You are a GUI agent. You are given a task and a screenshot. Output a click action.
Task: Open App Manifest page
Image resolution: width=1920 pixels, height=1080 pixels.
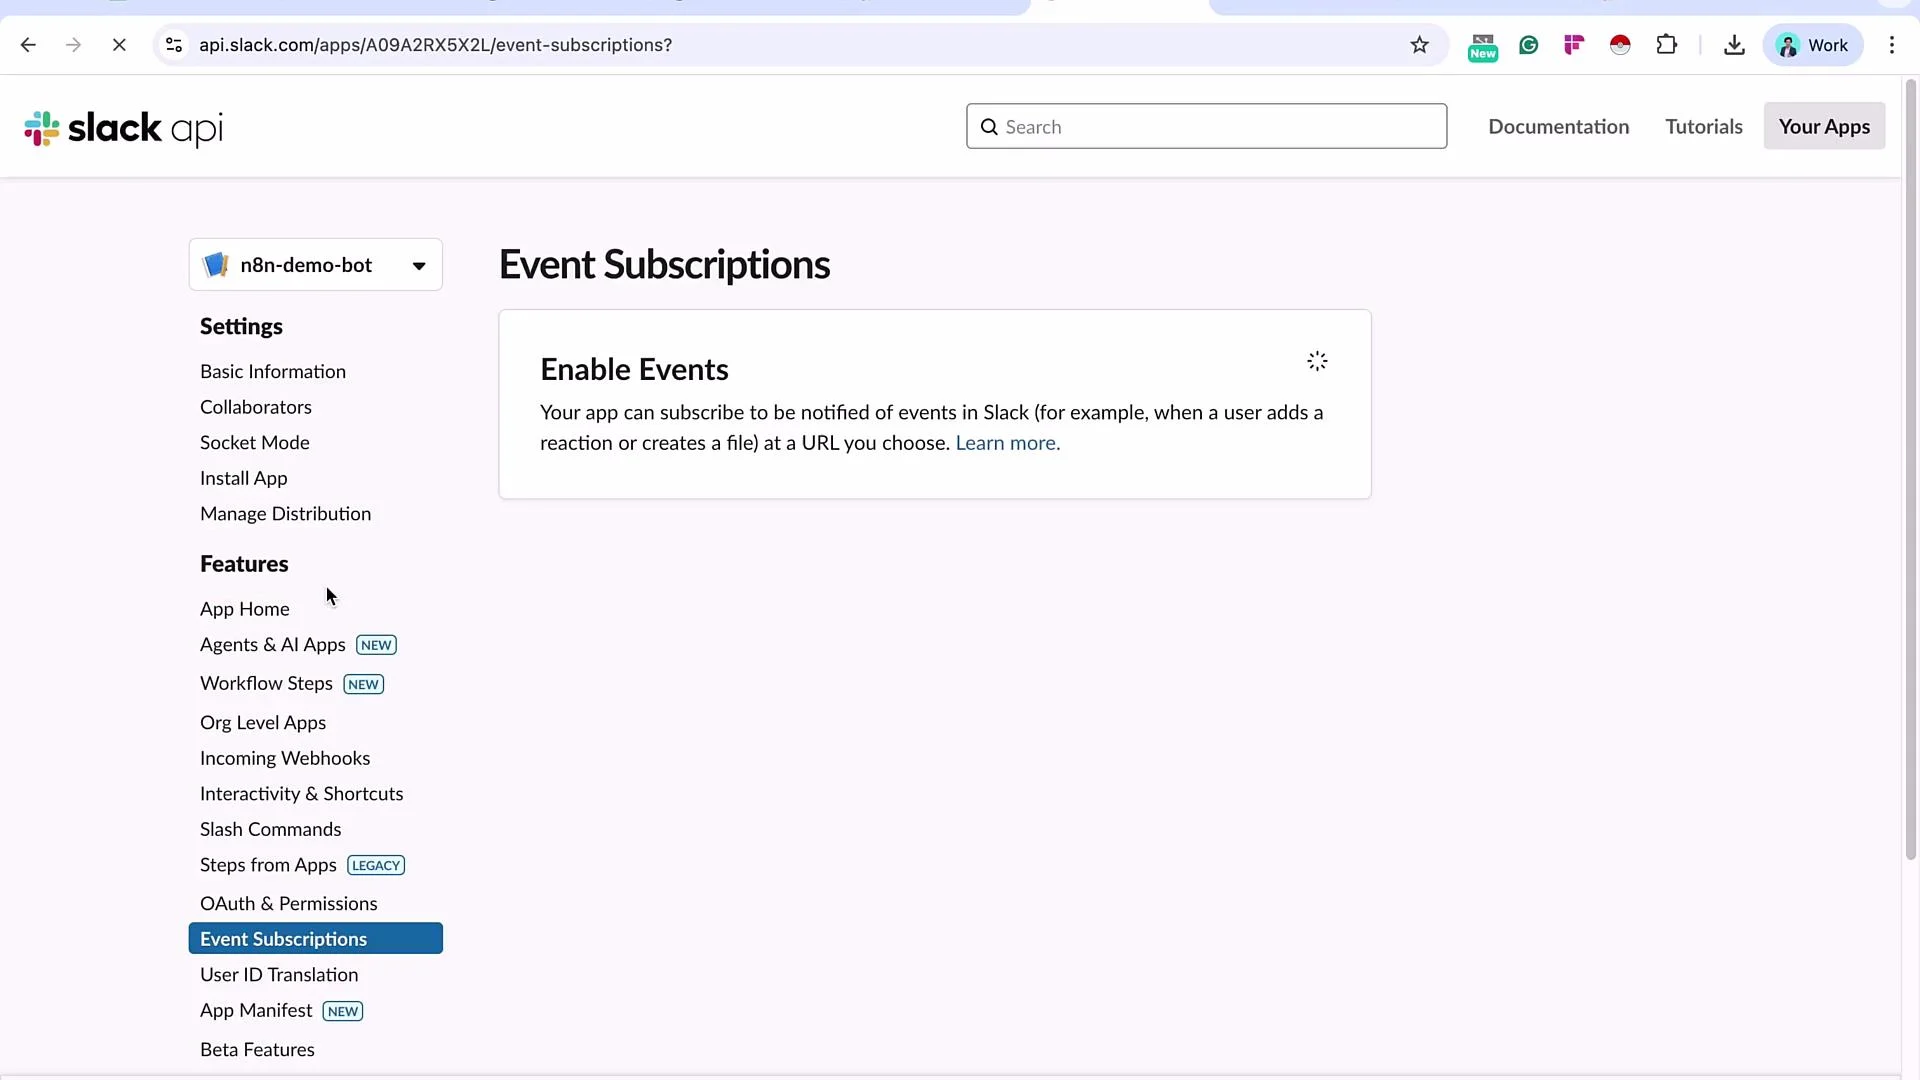[x=256, y=1011]
